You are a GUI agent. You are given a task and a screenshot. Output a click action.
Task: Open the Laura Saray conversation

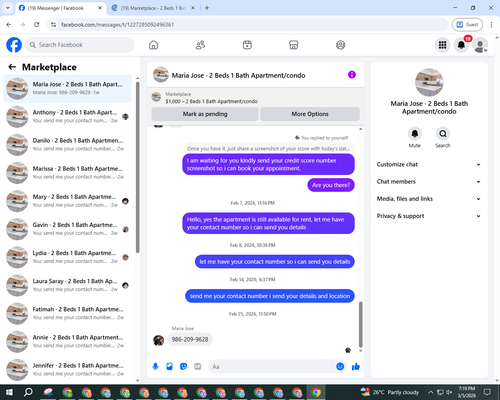(x=67, y=285)
